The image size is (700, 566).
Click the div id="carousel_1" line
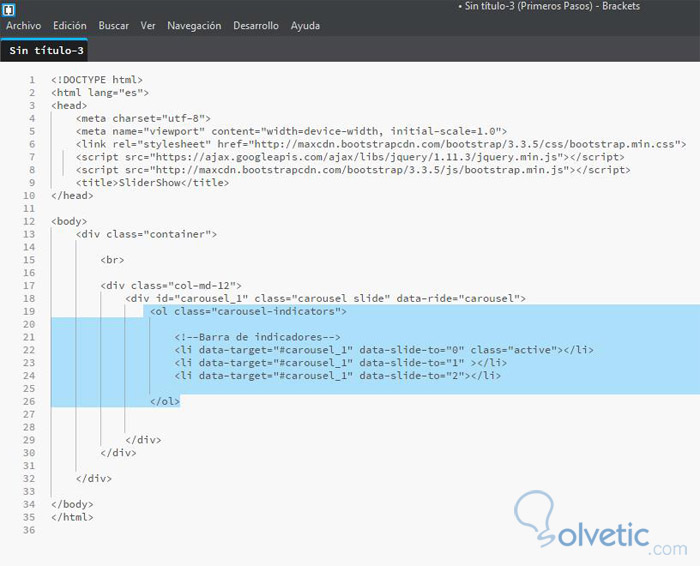tap(325, 299)
